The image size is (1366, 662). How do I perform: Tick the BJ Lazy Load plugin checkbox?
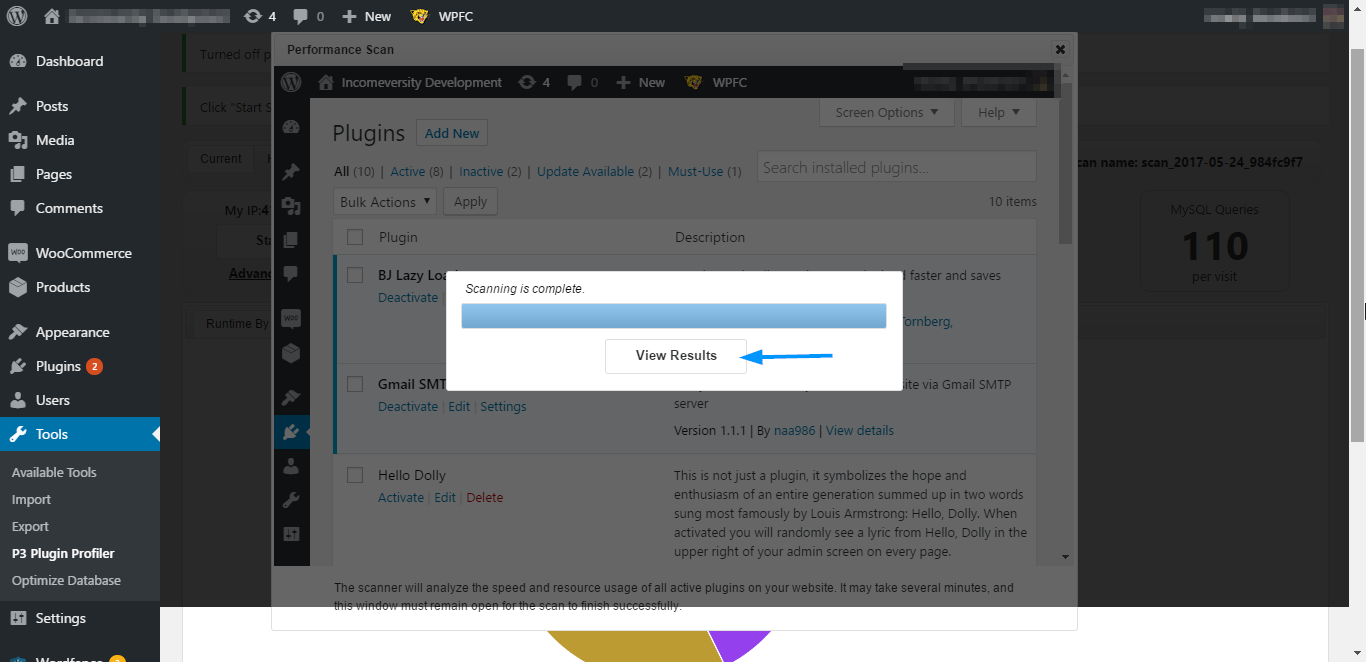355,275
